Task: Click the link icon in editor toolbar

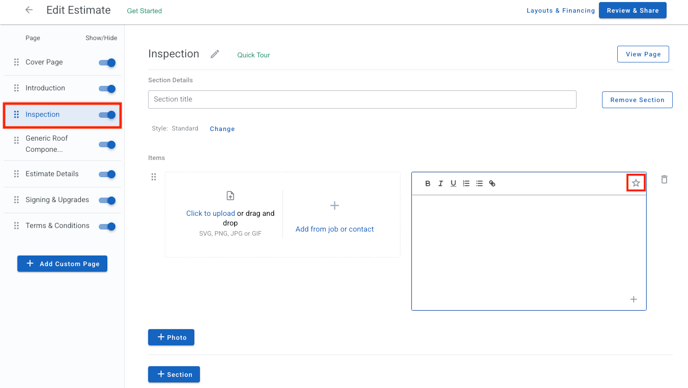Action: click(x=492, y=183)
